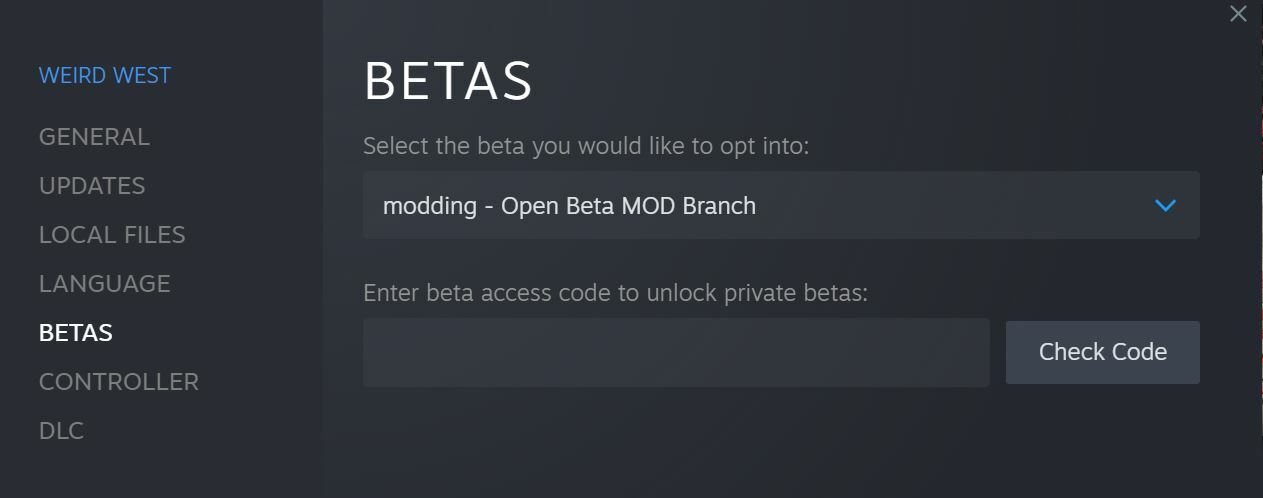Click the WEIRD WEST game title
1263x498 pixels.
(x=105, y=76)
